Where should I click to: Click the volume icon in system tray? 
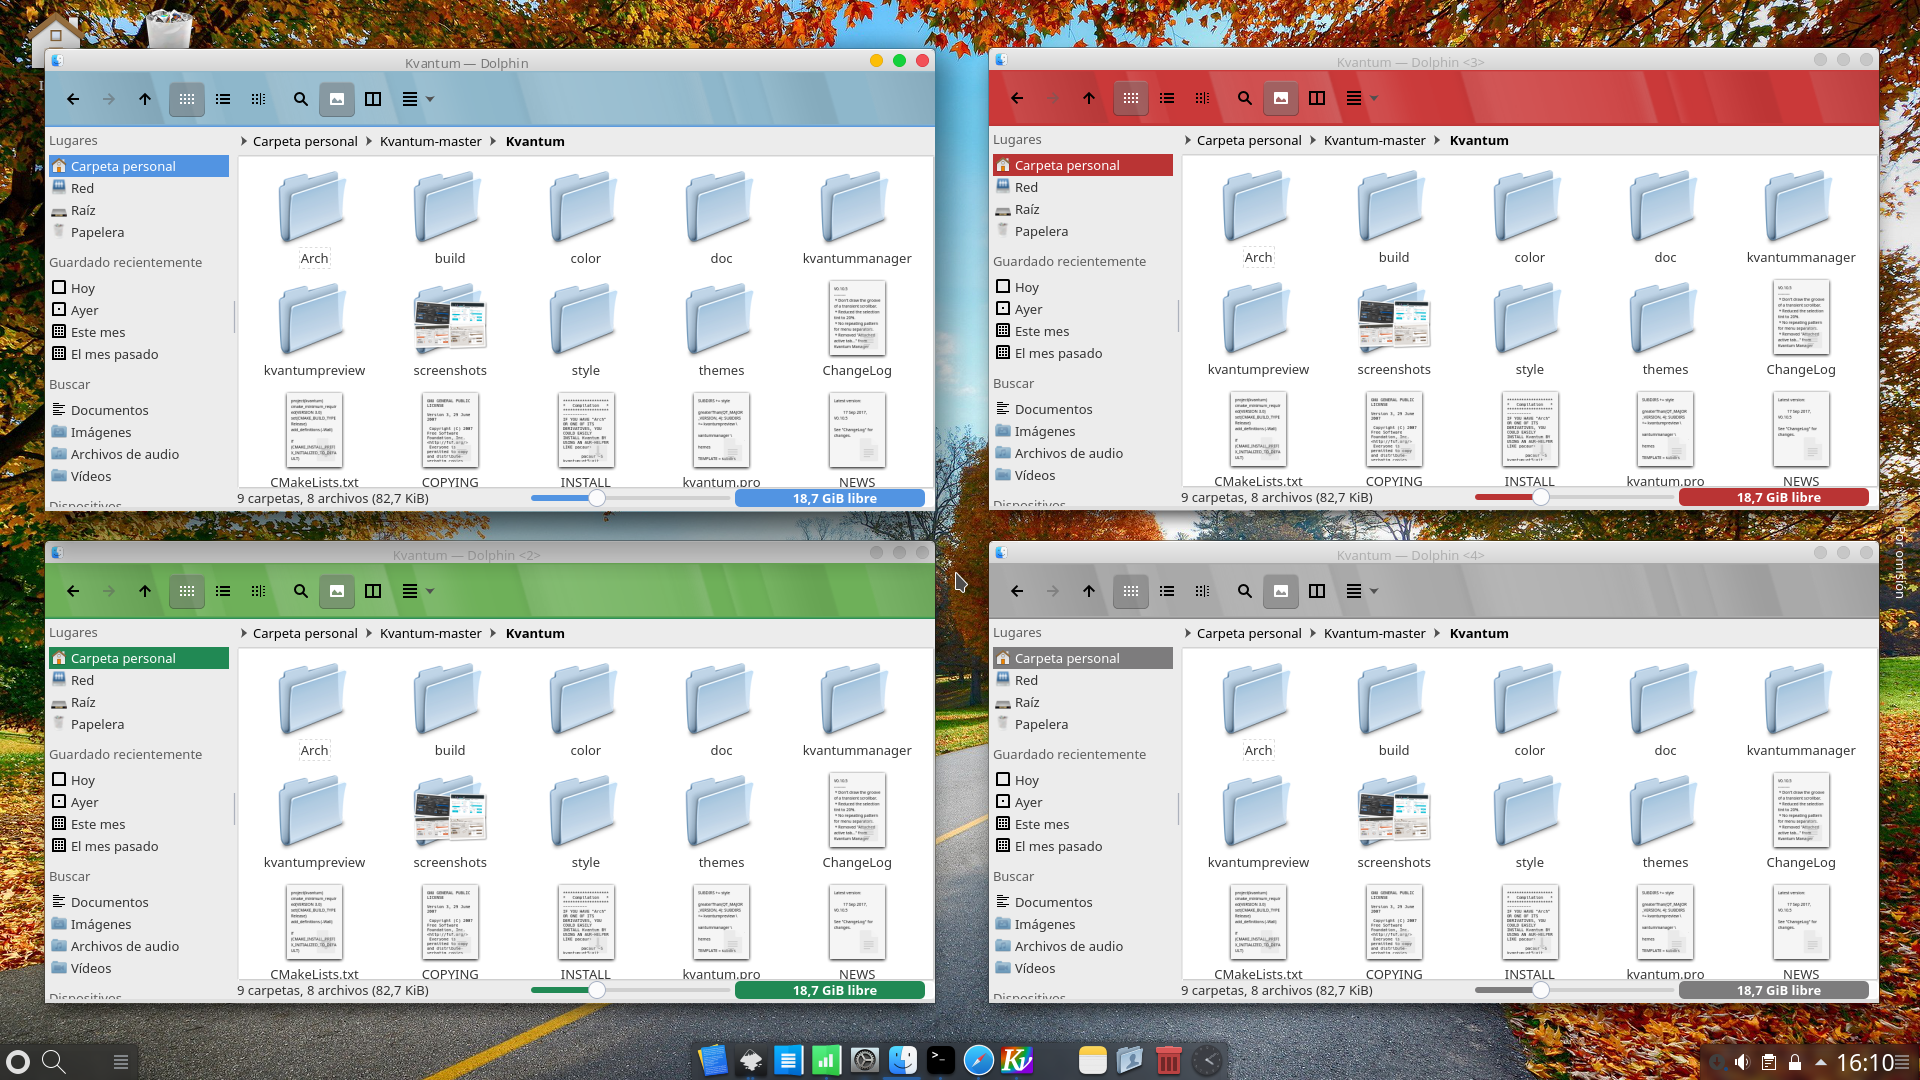point(1742,1062)
